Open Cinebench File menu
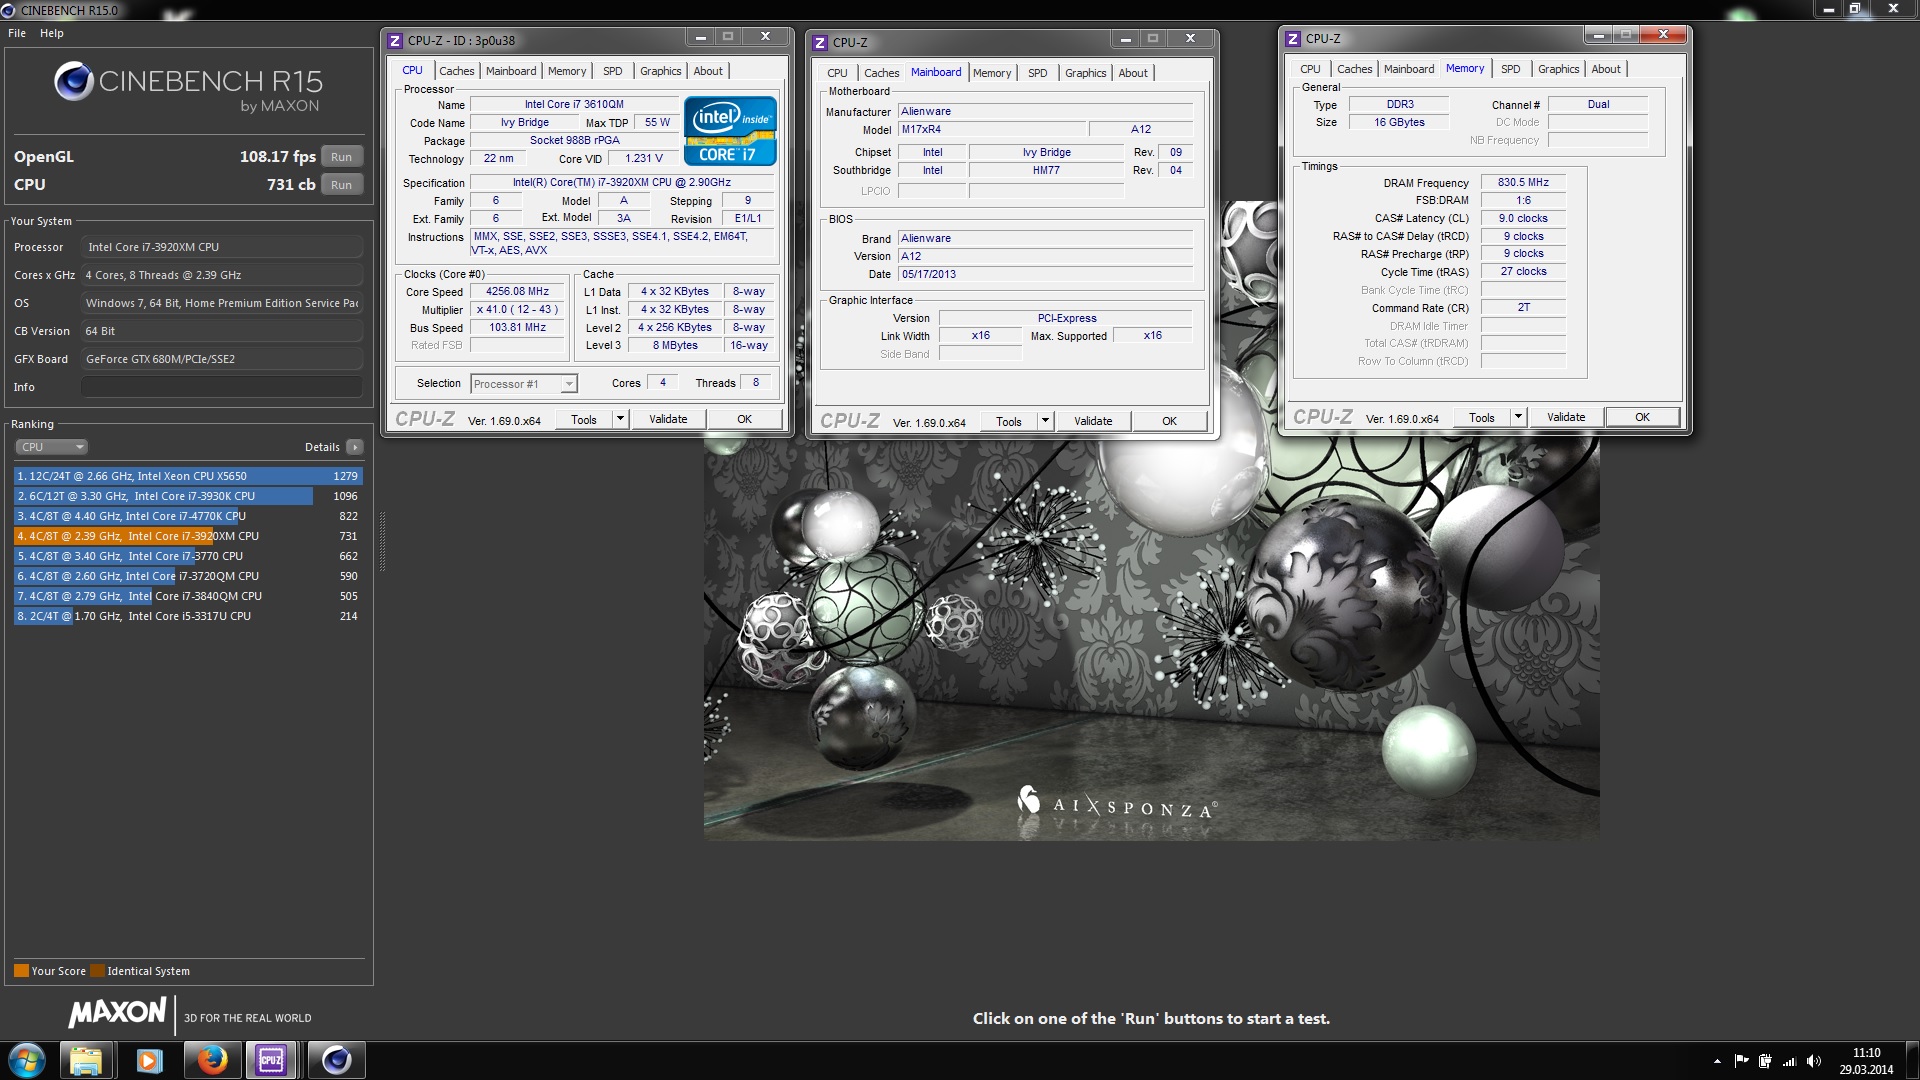This screenshot has width=1920, height=1080. click(x=17, y=33)
